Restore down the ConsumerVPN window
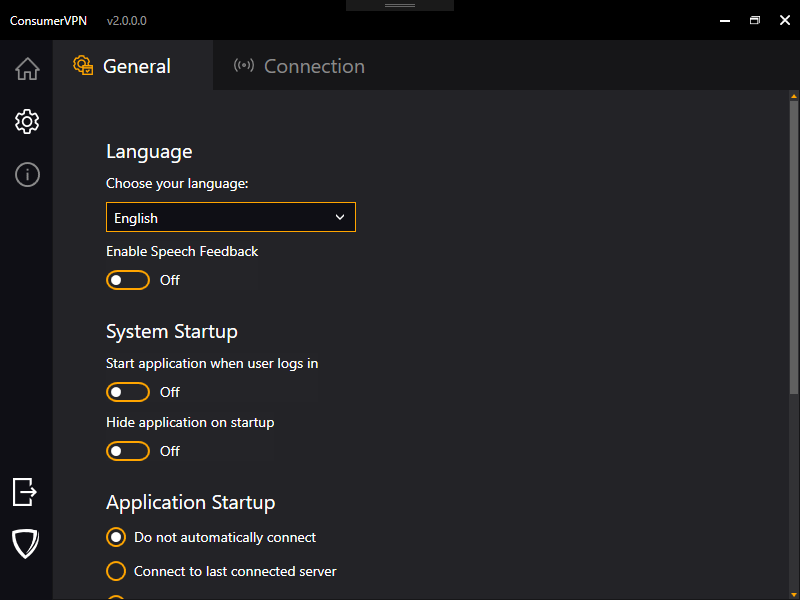This screenshot has width=800, height=600. point(755,20)
